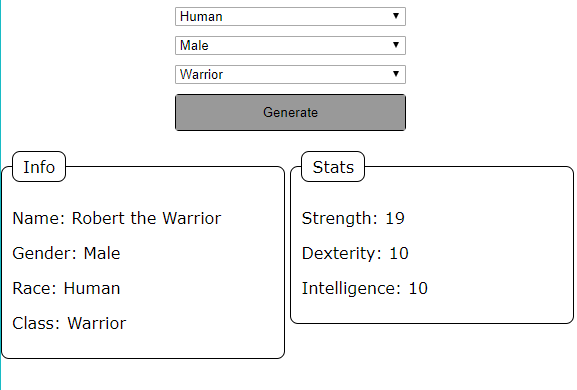Open the Male gender dropdown
The image size is (577, 390).
coord(290,46)
